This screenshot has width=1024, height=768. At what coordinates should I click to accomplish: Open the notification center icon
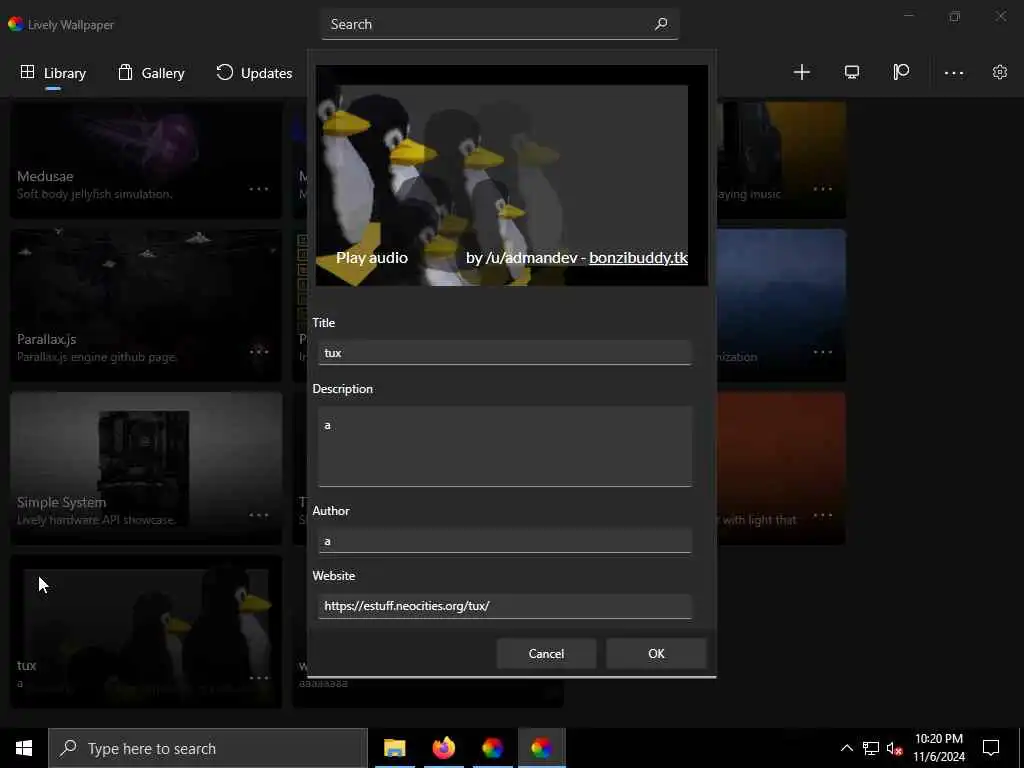[991, 748]
